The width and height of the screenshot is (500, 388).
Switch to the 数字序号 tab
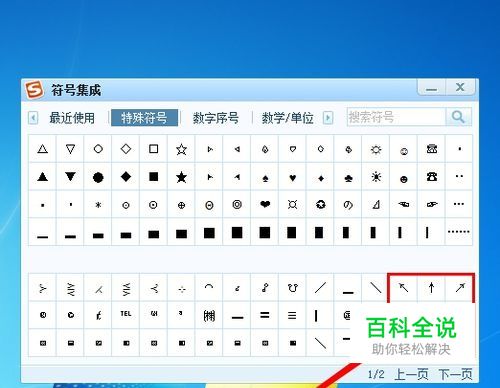point(216,118)
